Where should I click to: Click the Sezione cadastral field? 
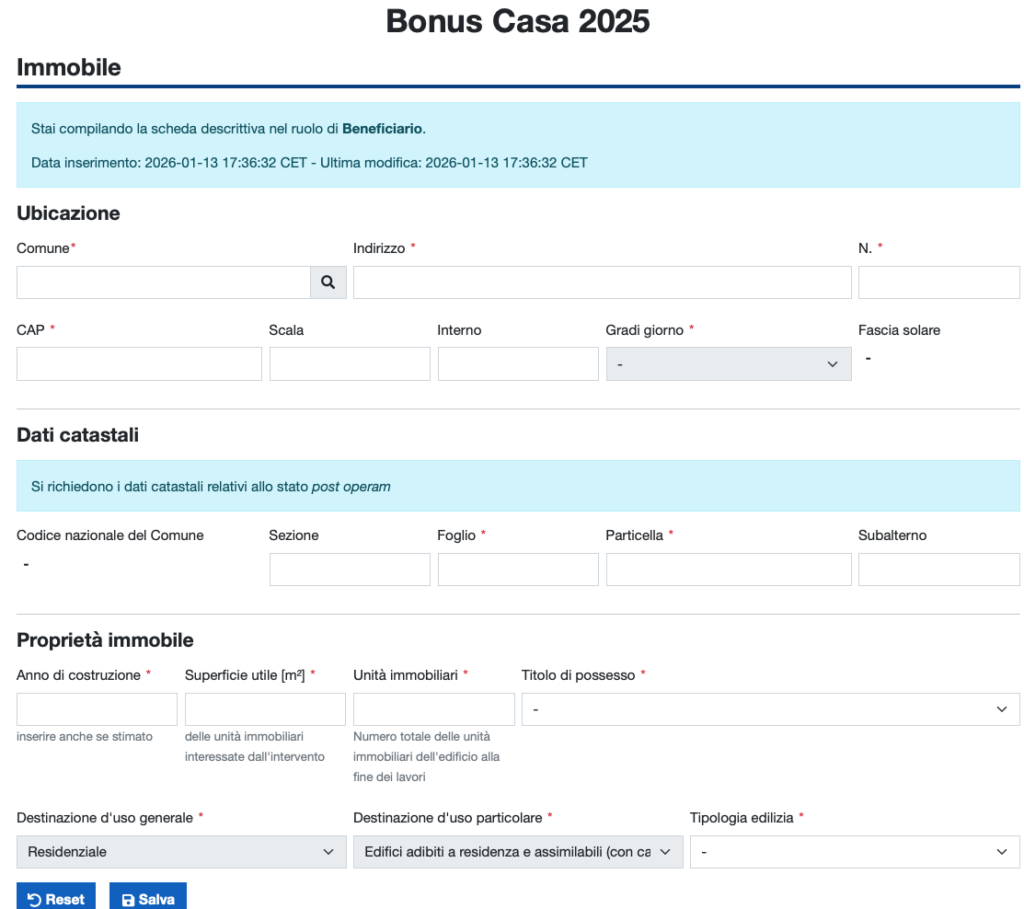349,569
